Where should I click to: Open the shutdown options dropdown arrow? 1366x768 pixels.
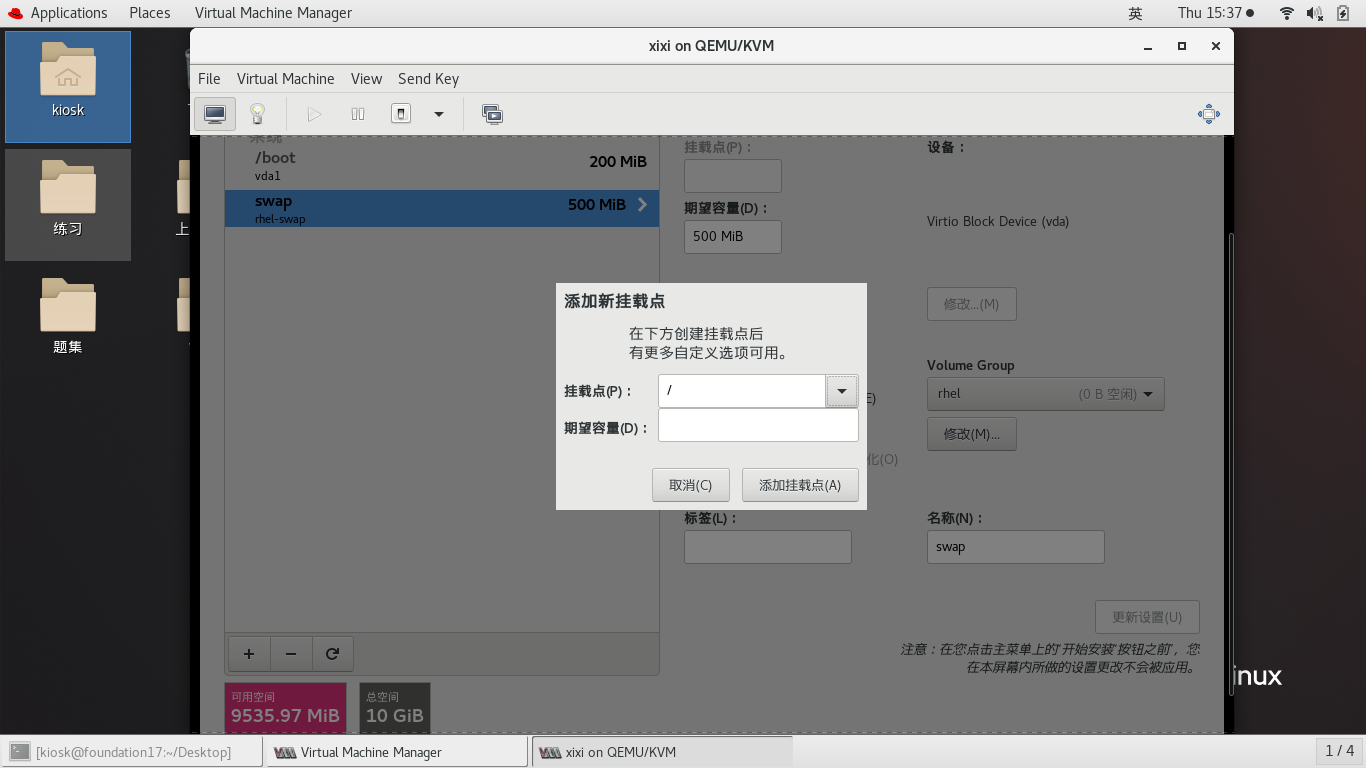437,113
